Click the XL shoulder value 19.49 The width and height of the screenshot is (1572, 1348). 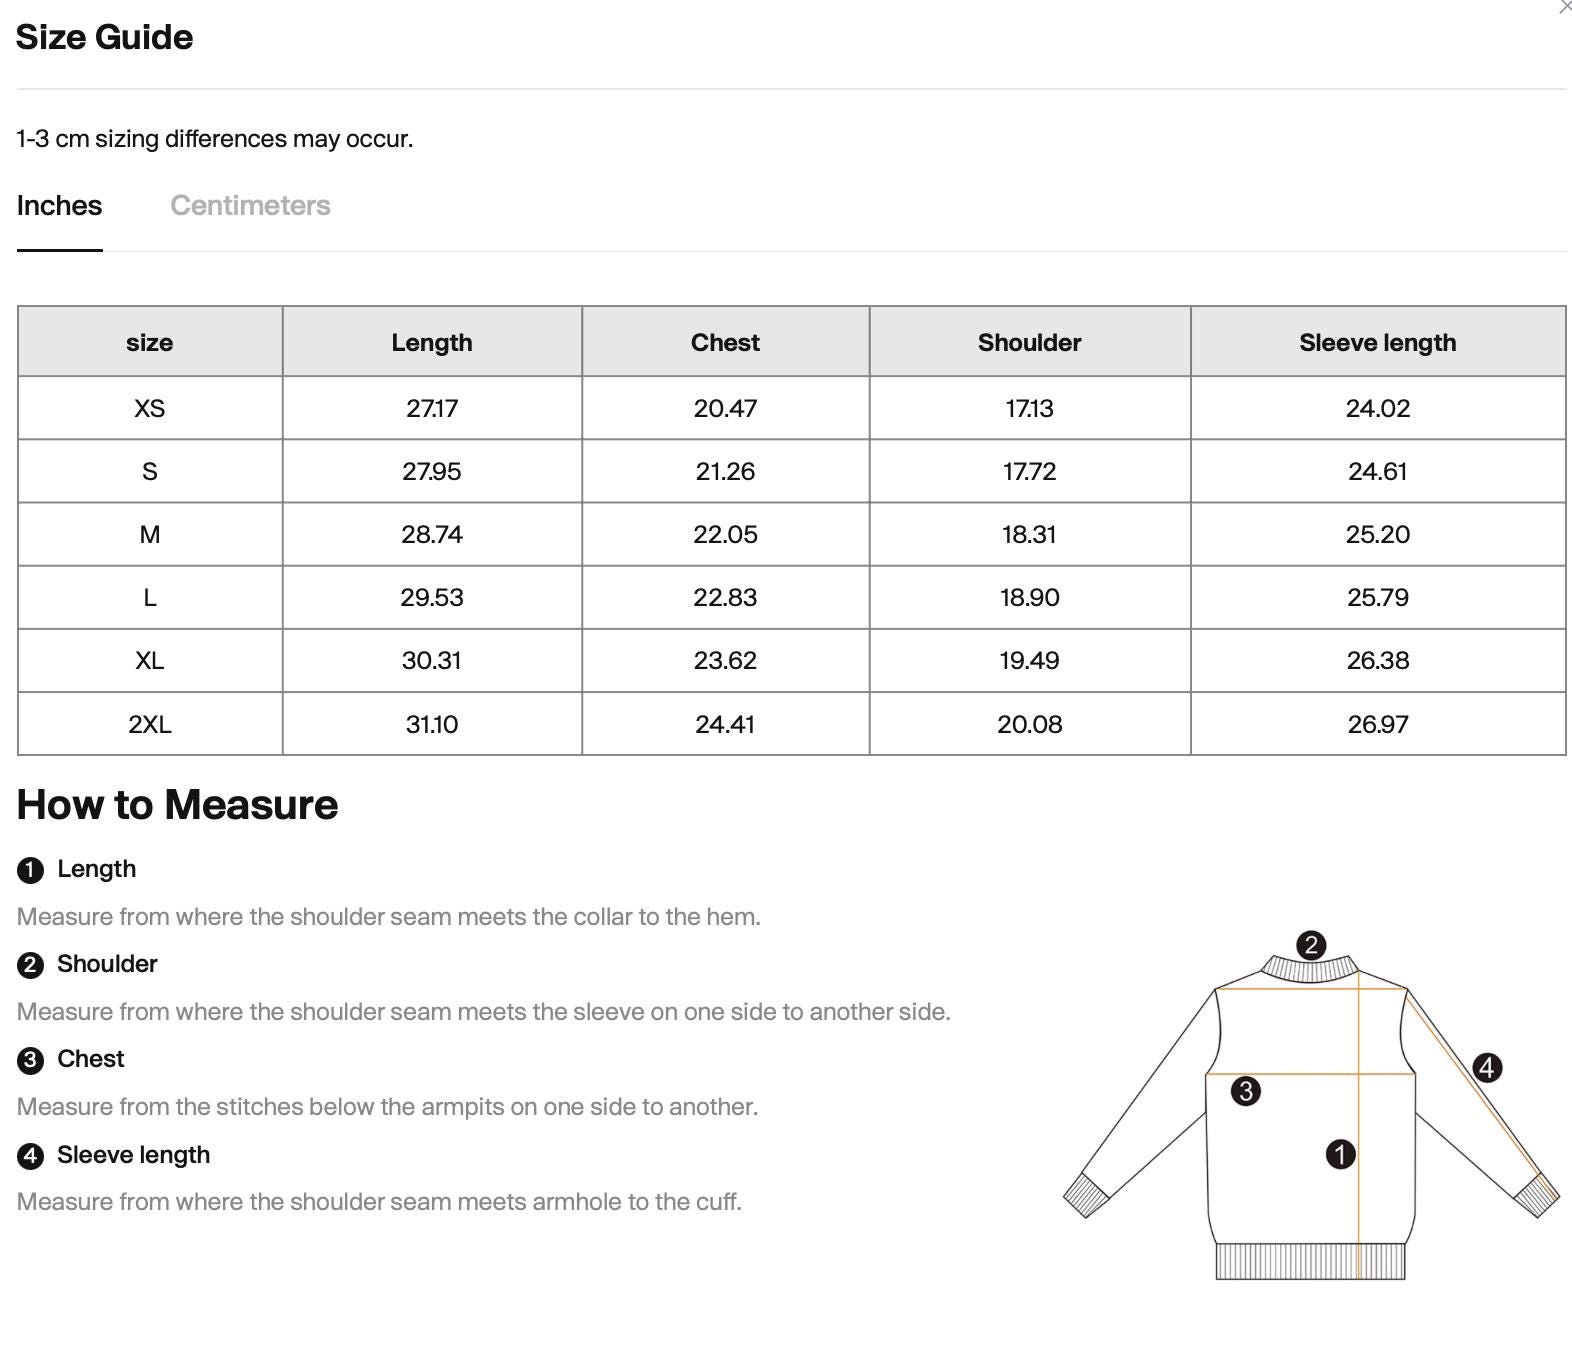(1029, 660)
